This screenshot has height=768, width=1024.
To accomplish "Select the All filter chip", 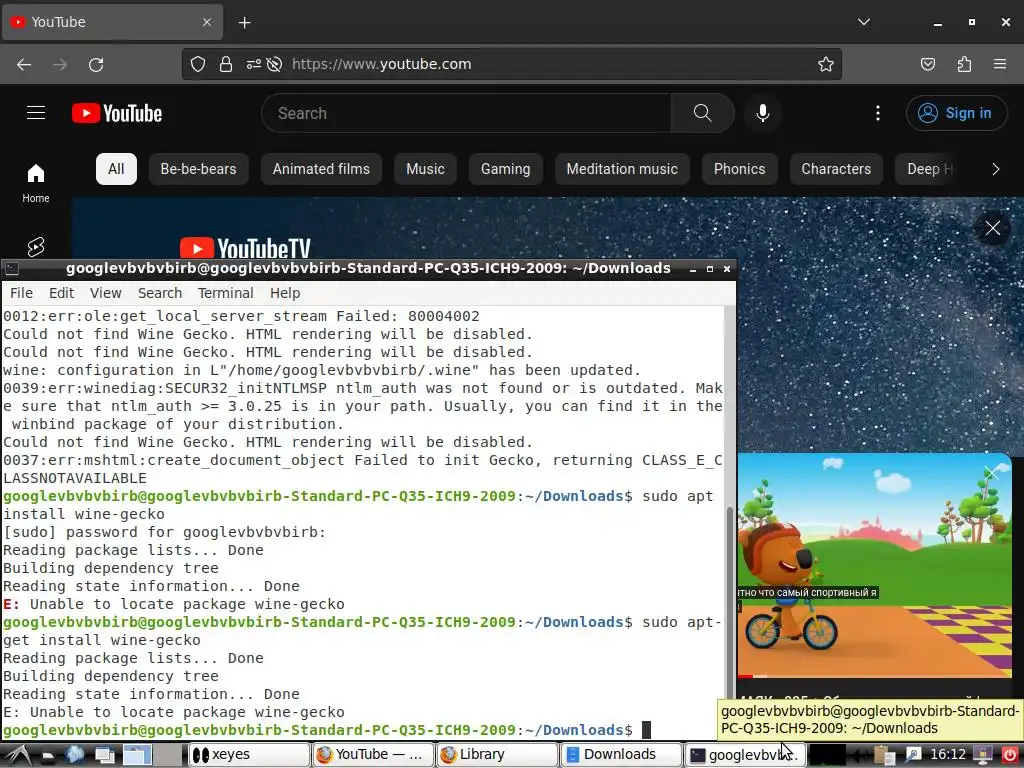I will pos(116,169).
